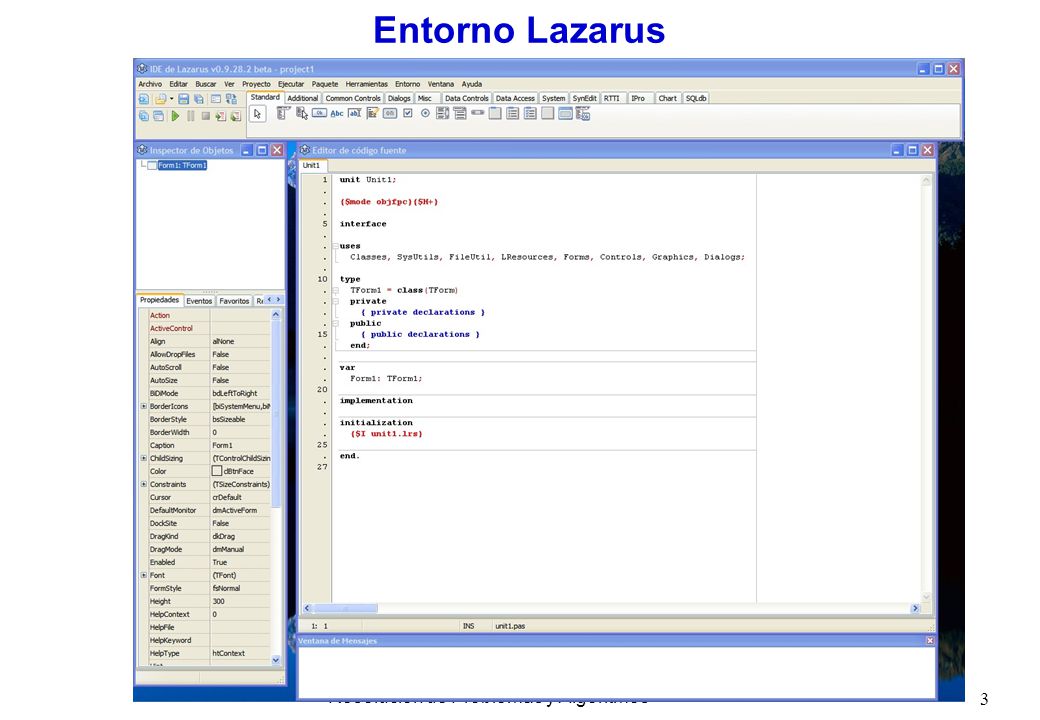Click the Toggle Form/Unit icon
The width and height of the screenshot is (1040, 720).
tap(231, 99)
